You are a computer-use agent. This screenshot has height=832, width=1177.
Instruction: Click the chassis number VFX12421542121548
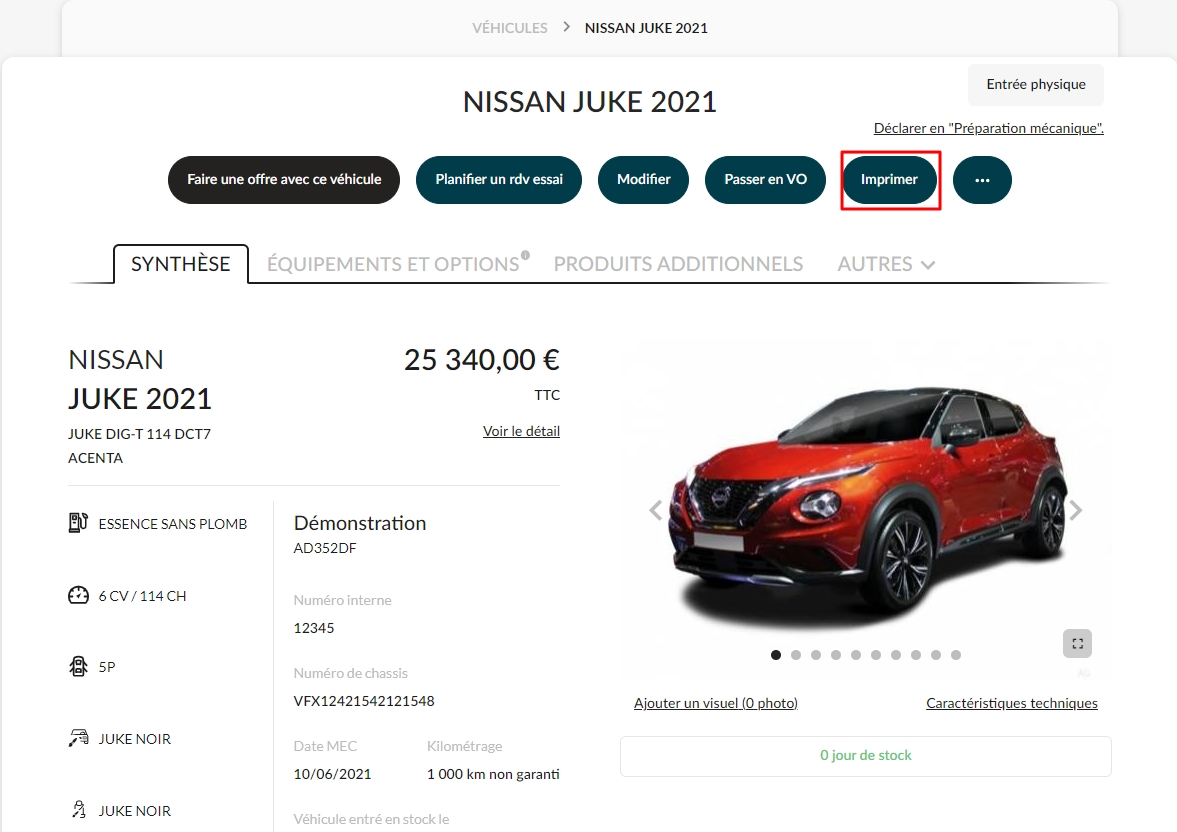click(x=364, y=701)
